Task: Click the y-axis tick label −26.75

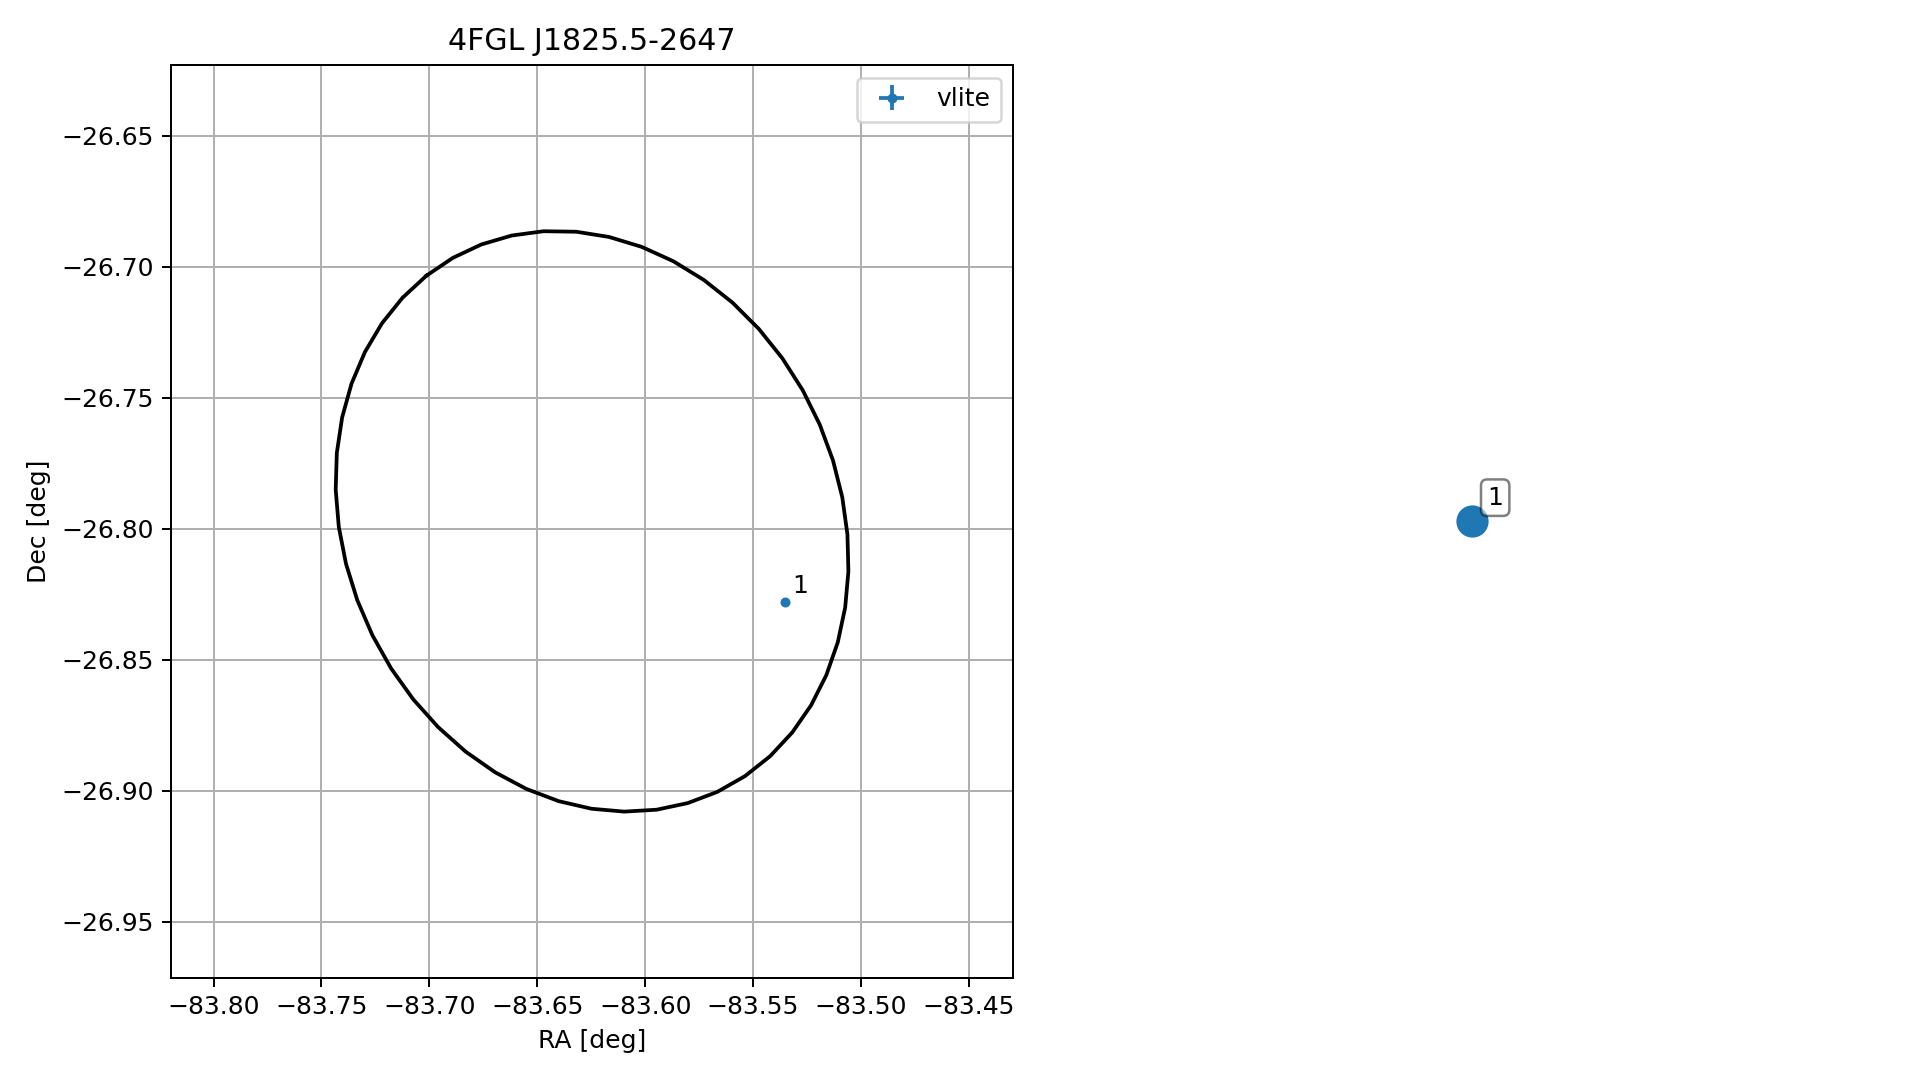Action: [x=108, y=398]
